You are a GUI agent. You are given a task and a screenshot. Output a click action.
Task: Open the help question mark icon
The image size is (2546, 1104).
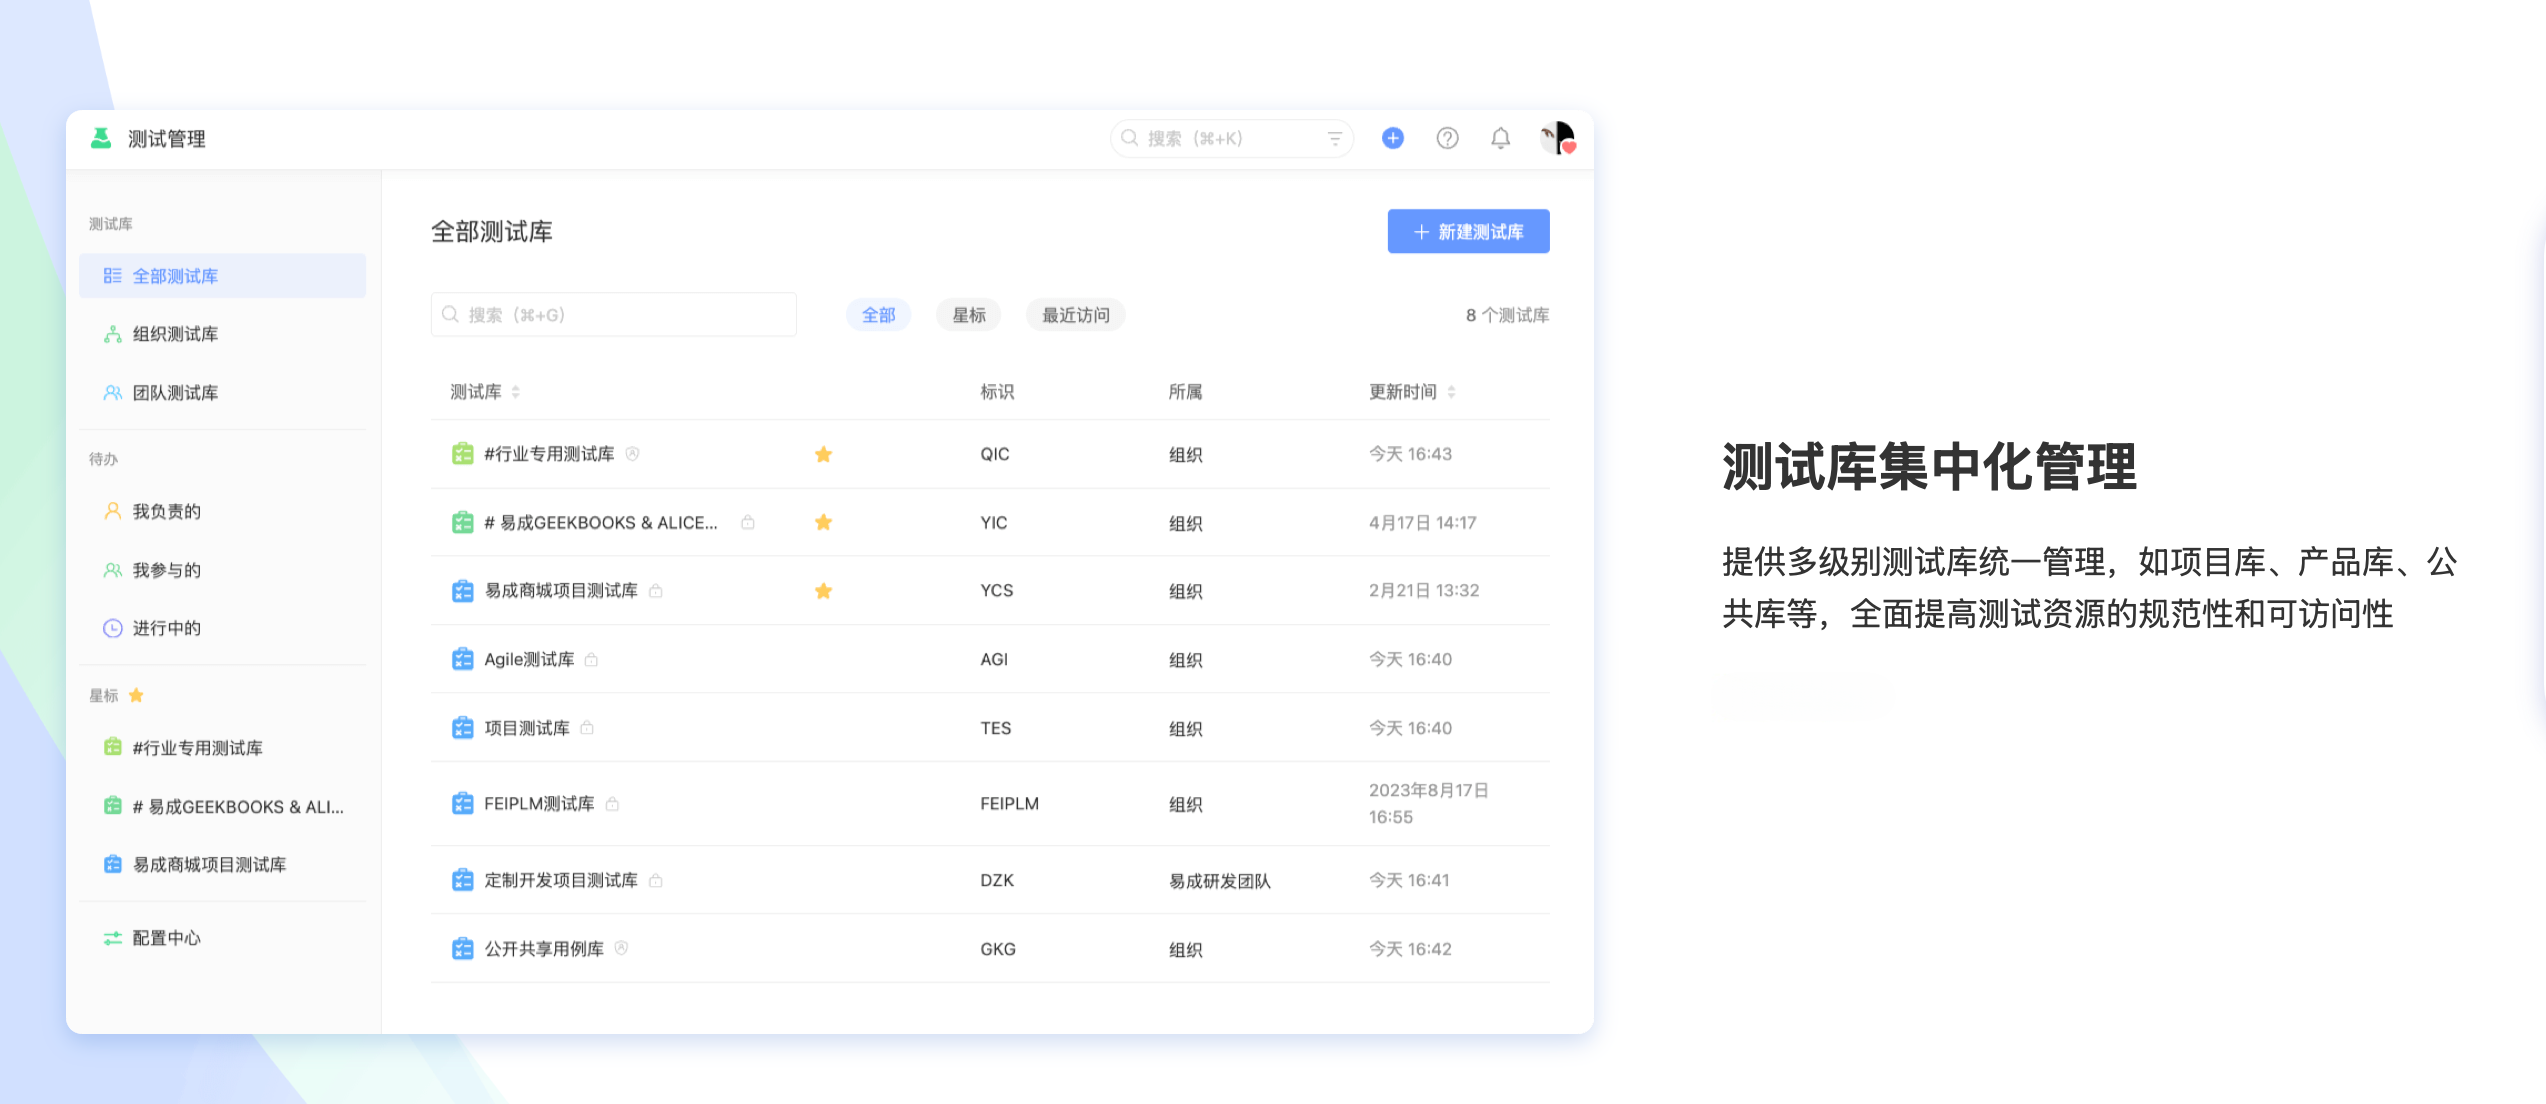[1447, 138]
